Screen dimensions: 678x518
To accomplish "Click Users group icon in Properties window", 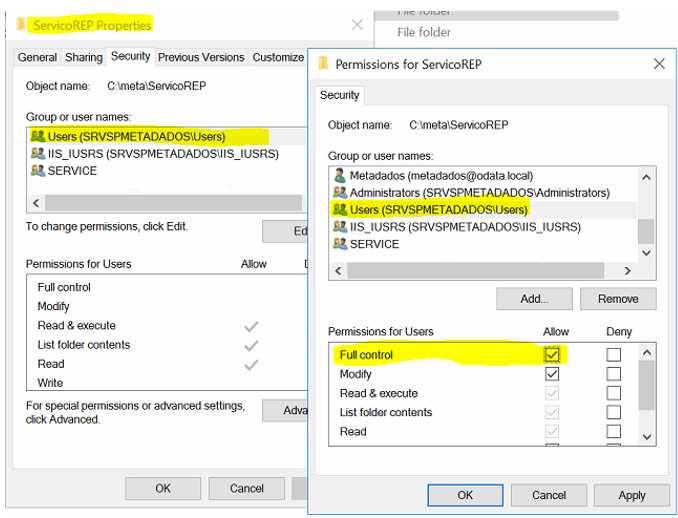I will click(37, 136).
